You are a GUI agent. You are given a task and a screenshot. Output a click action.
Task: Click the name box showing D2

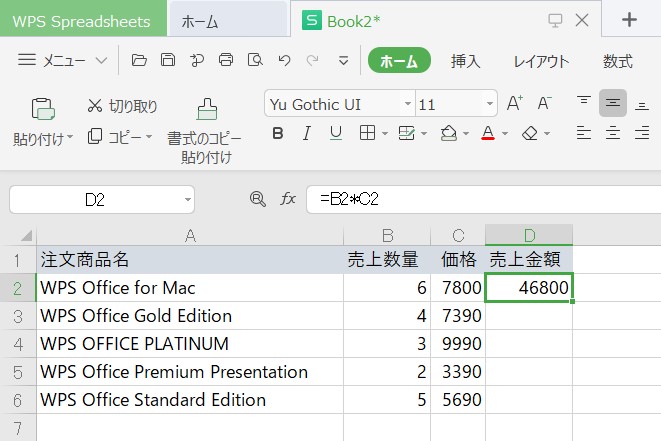click(x=94, y=199)
